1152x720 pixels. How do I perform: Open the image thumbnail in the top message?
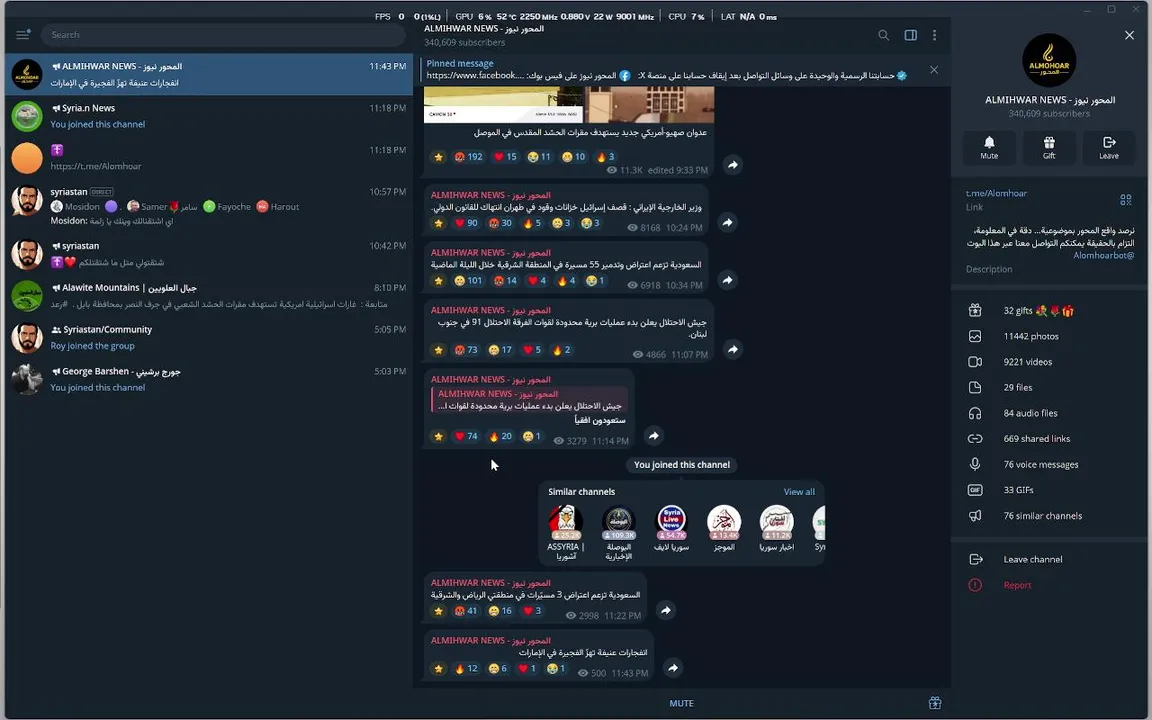click(569, 104)
